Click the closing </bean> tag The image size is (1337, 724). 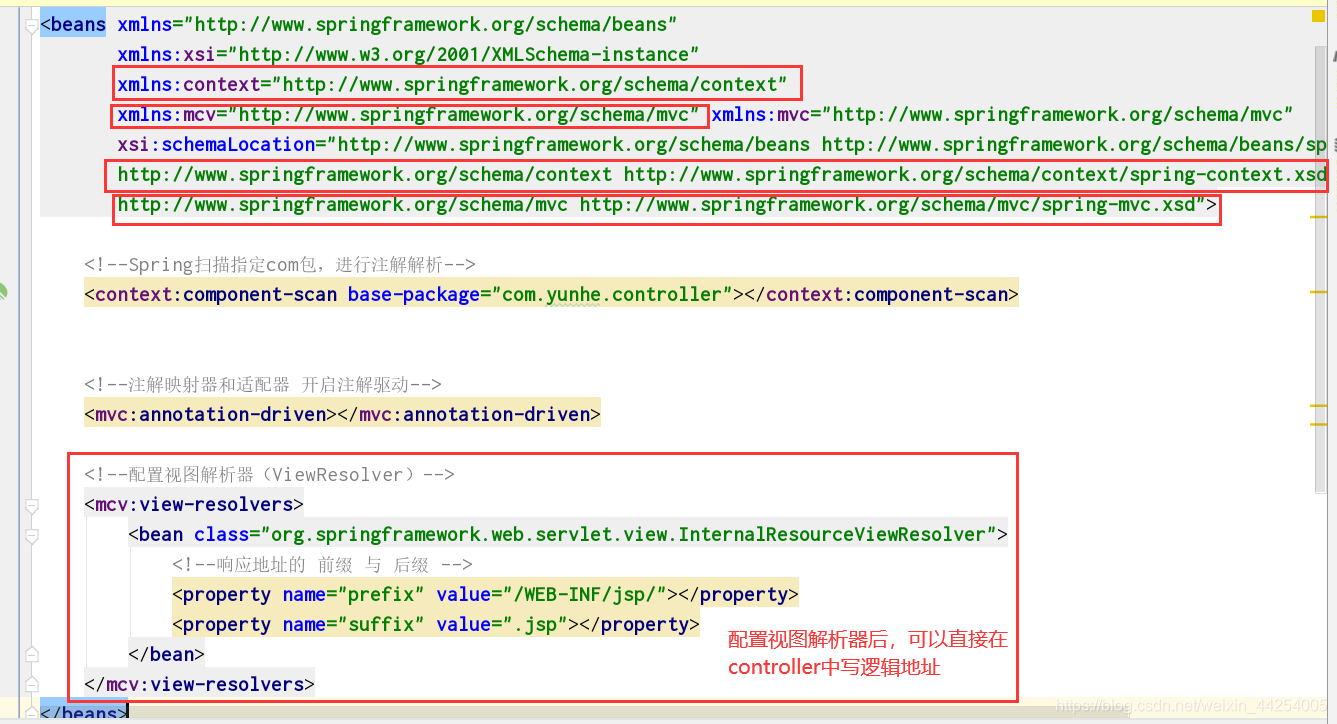click(166, 654)
